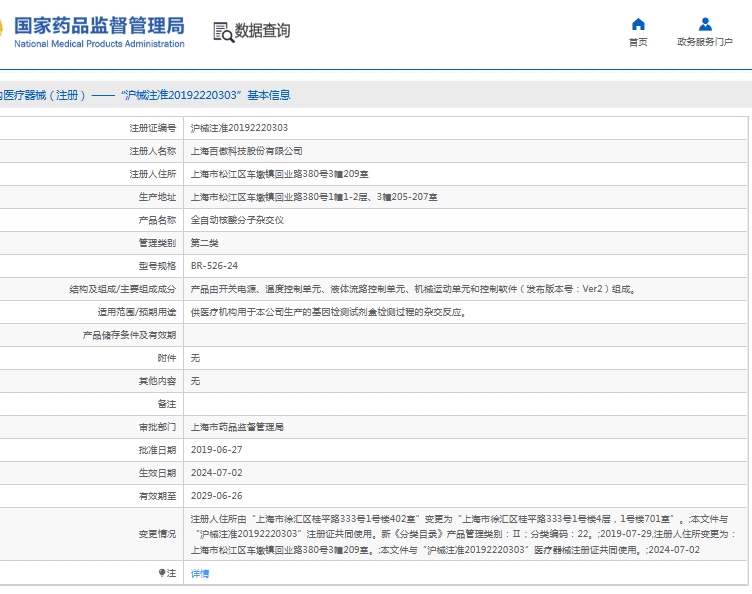
Task: Click the 产品储存条件及有效期 label
Action: click(x=129, y=335)
